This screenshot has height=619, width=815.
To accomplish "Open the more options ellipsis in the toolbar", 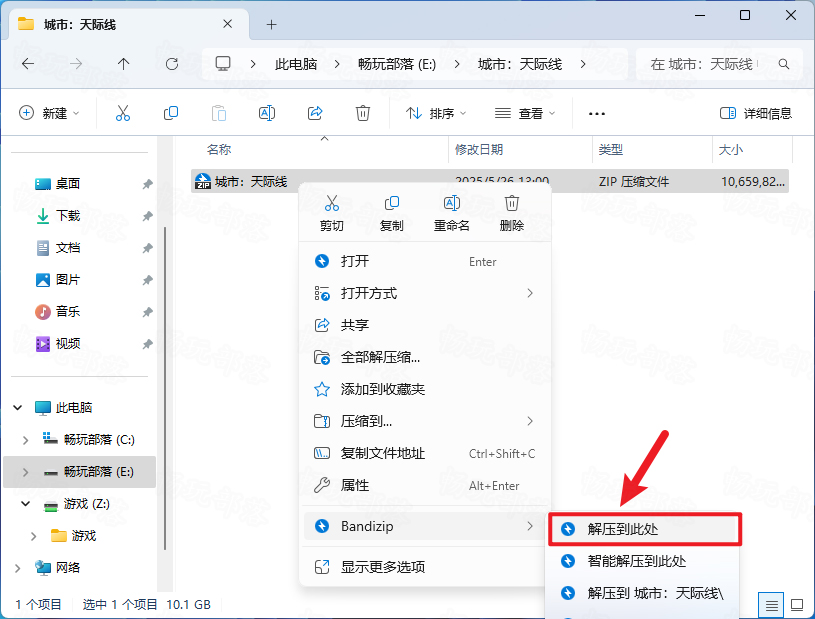I will pyautogui.click(x=597, y=113).
